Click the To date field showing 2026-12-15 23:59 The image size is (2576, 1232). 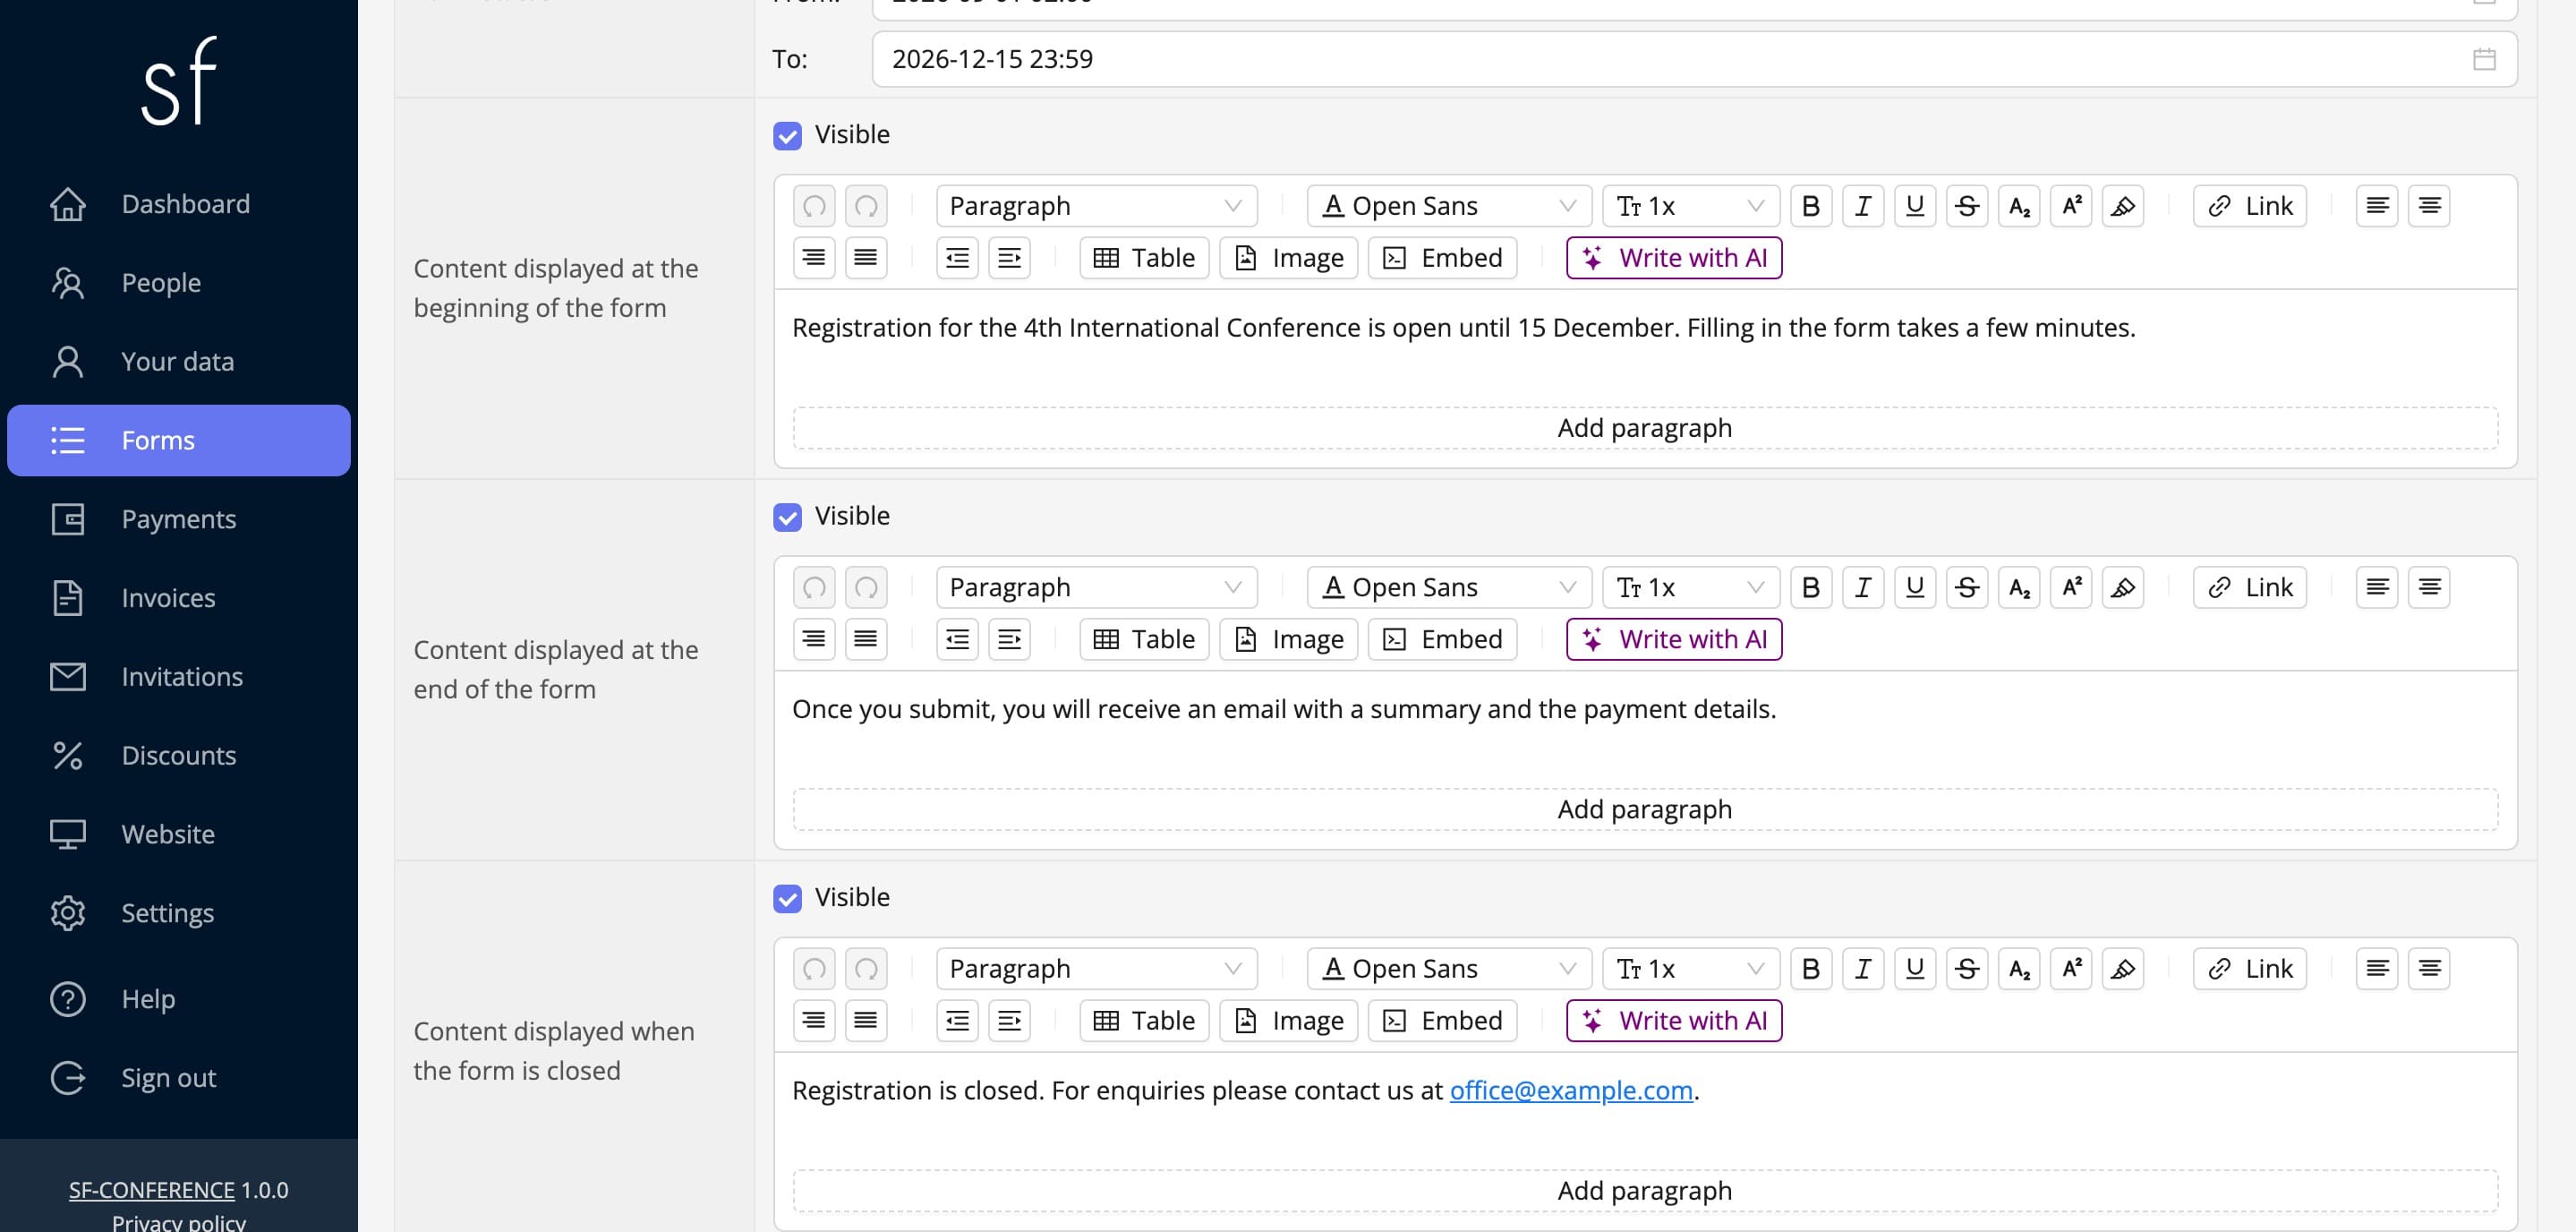[x=1694, y=59]
